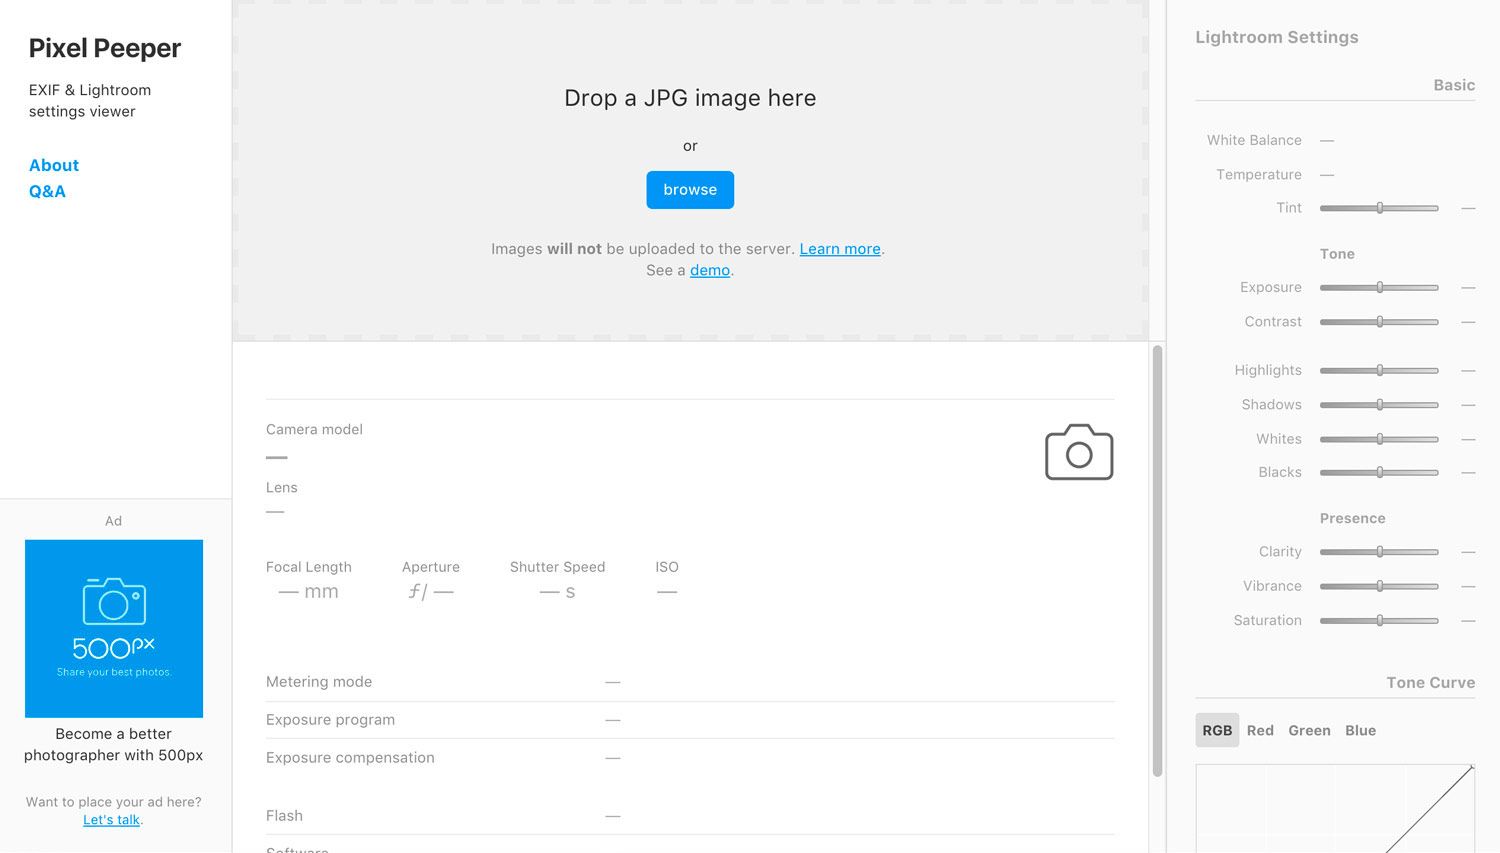Image resolution: width=1500 pixels, height=853 pixels.
Task: Open the About page
Action: tap(53, 165)
